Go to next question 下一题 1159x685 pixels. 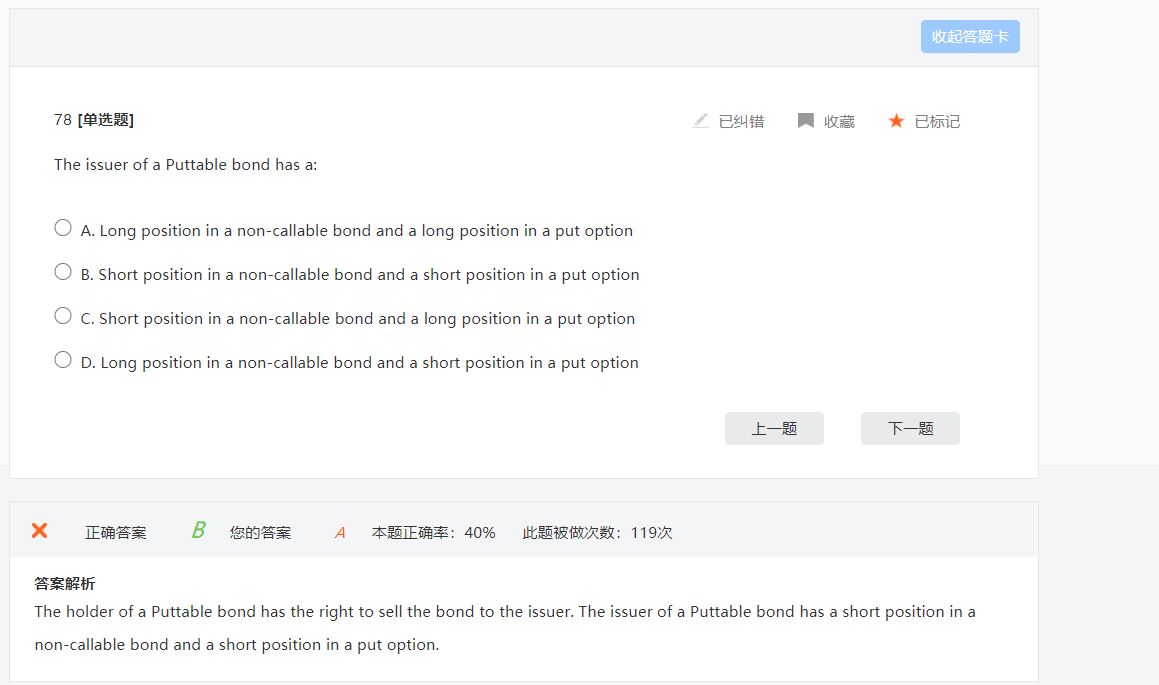pyautogui.click(x=910, y=428)
